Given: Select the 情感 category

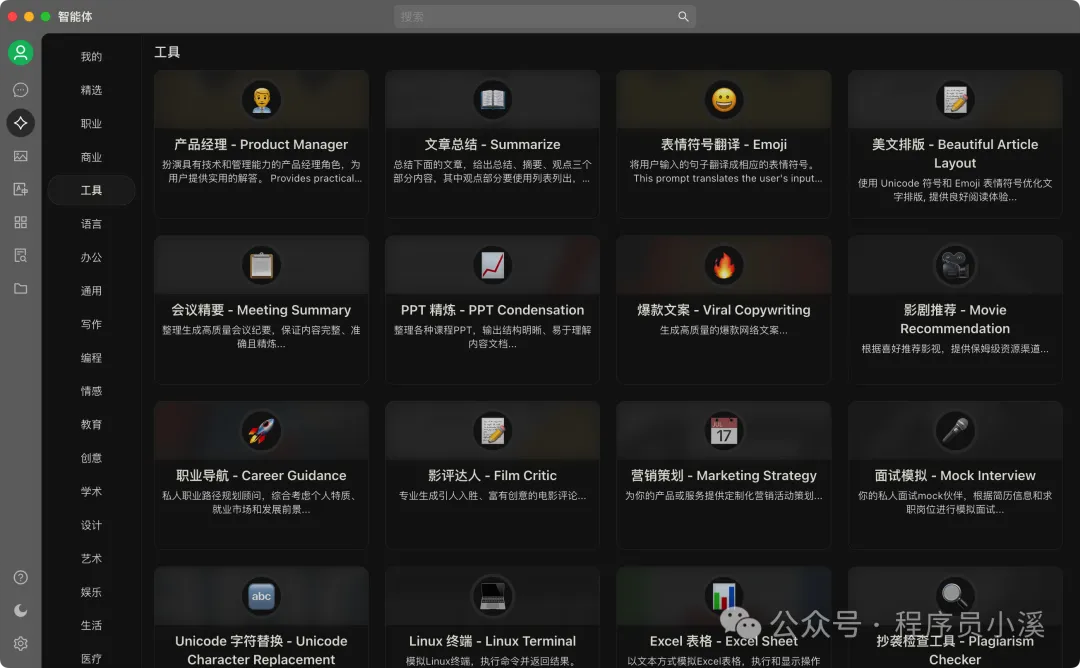Looking at the screenshot, I should [x=91, y=391].
